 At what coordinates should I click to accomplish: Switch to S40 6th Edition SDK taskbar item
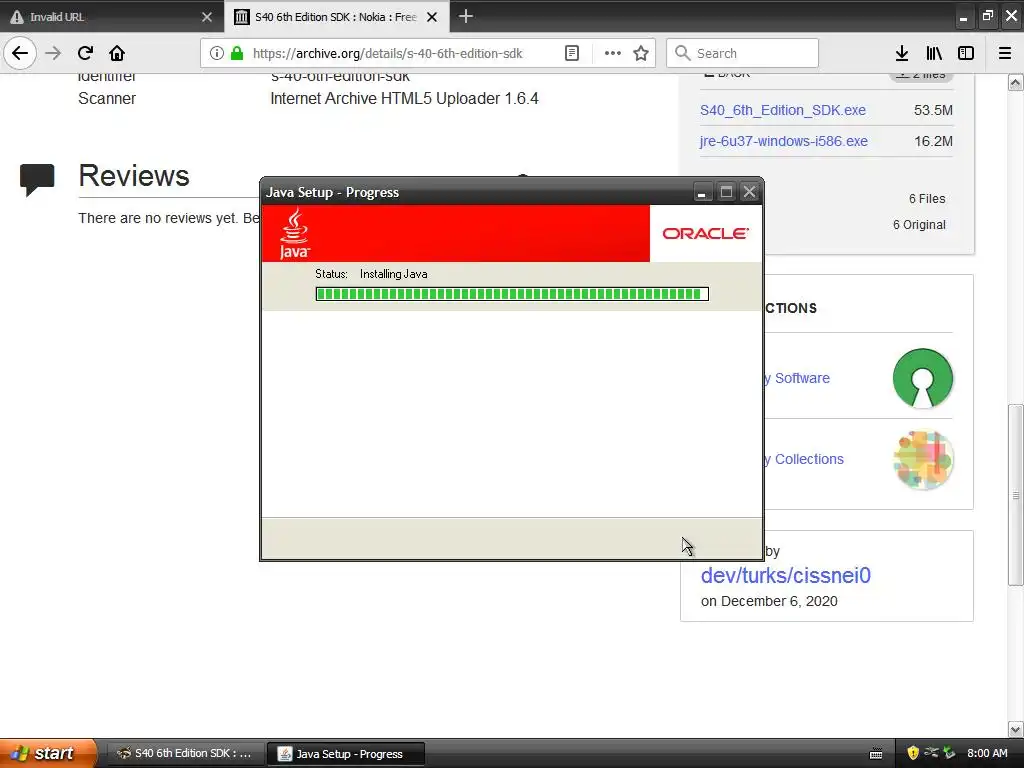click(185, 754)
